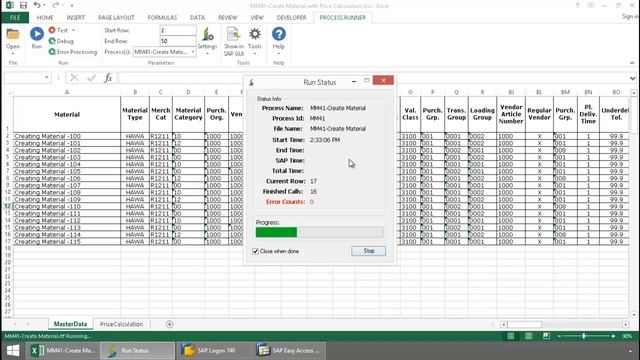The height and width of the screenshot is (360, 640).
Task: Switch to Normal view in status bar
Action: (511, 336)
